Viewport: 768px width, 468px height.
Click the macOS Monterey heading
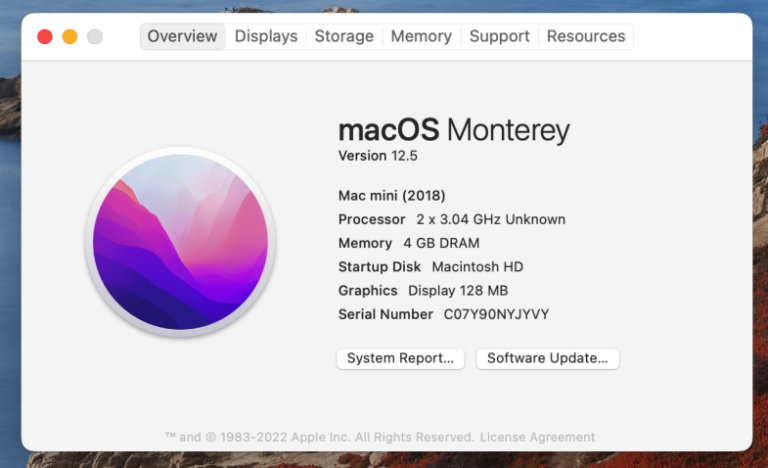(x=454, y=130)
